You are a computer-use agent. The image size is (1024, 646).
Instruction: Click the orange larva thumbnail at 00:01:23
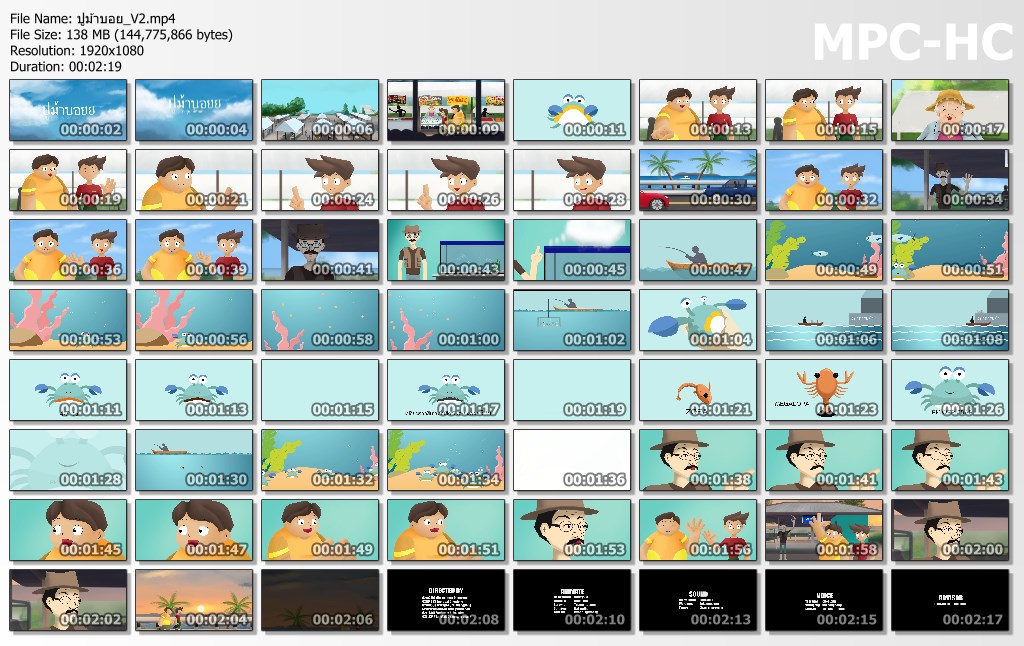(824, 391)
